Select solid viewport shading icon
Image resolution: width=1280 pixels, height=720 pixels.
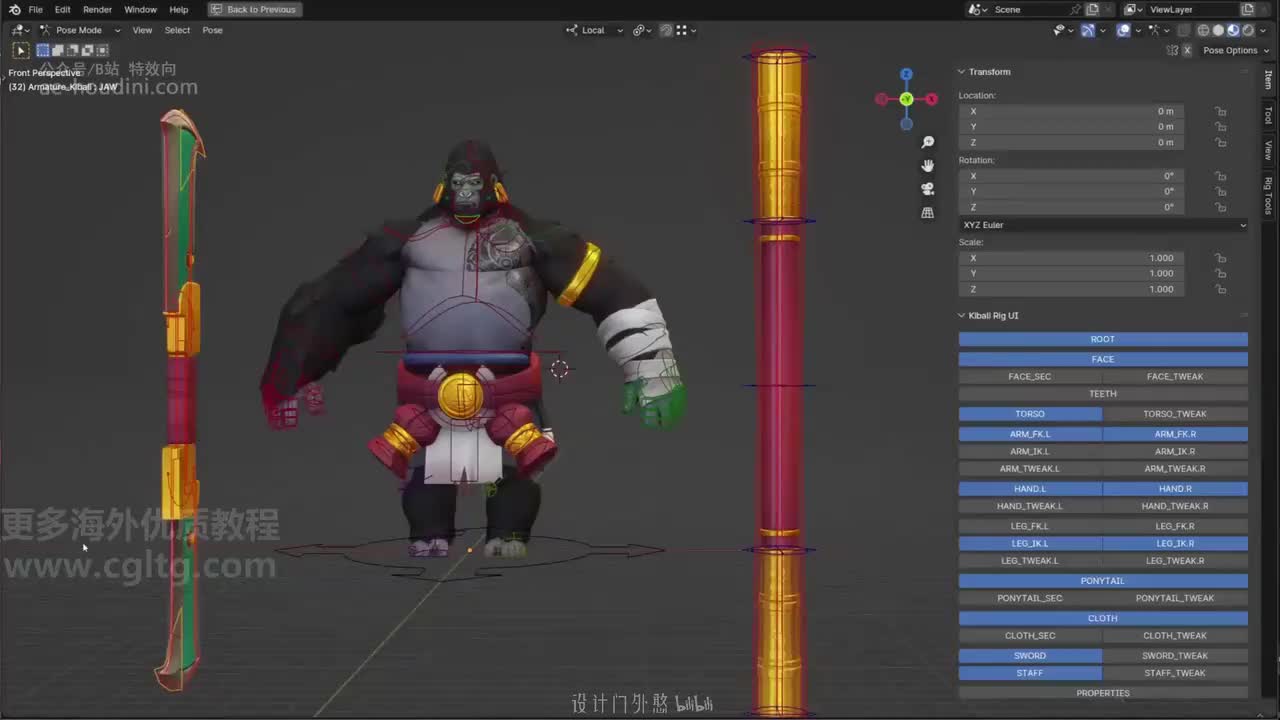click(1218, 30)
